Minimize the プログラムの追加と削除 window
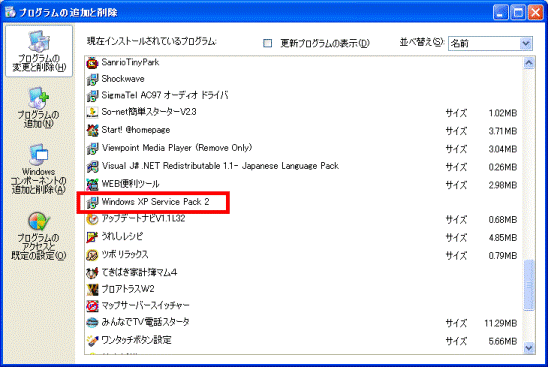This screenshot has width=548, height=367. (x=500, y=13)
